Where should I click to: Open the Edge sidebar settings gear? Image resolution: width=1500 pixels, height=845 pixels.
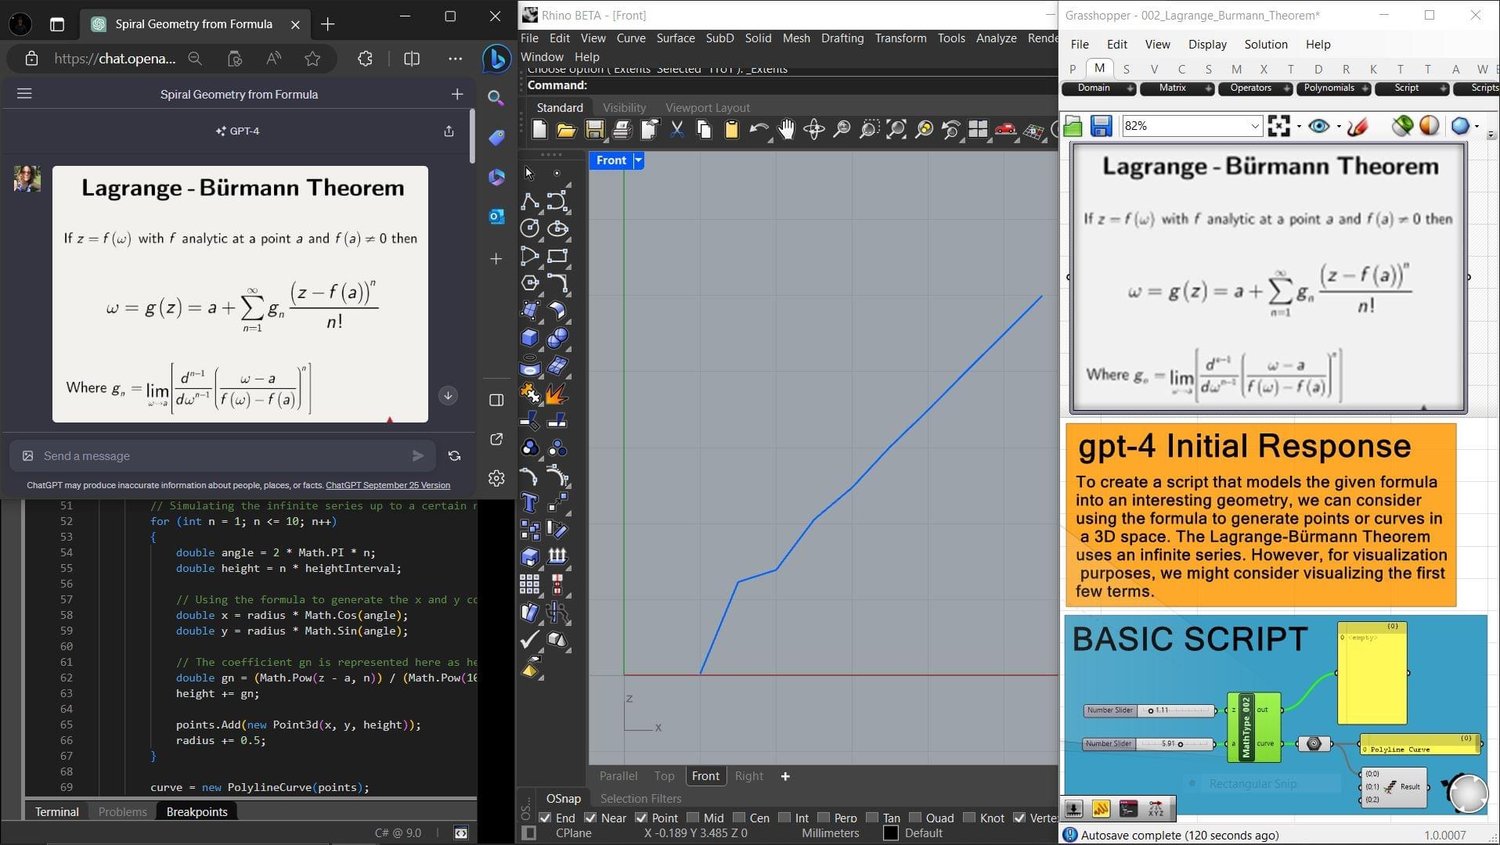click(496, 478)
